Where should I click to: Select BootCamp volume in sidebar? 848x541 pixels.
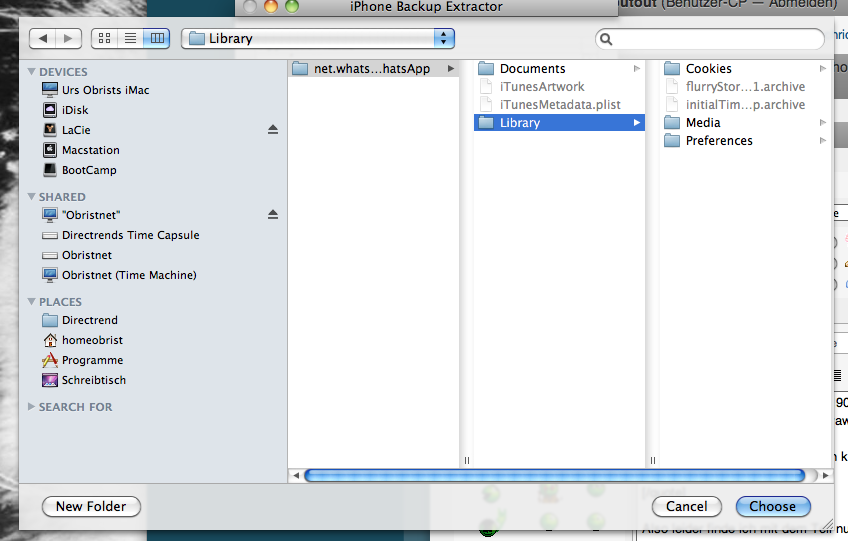click(88, 170)
